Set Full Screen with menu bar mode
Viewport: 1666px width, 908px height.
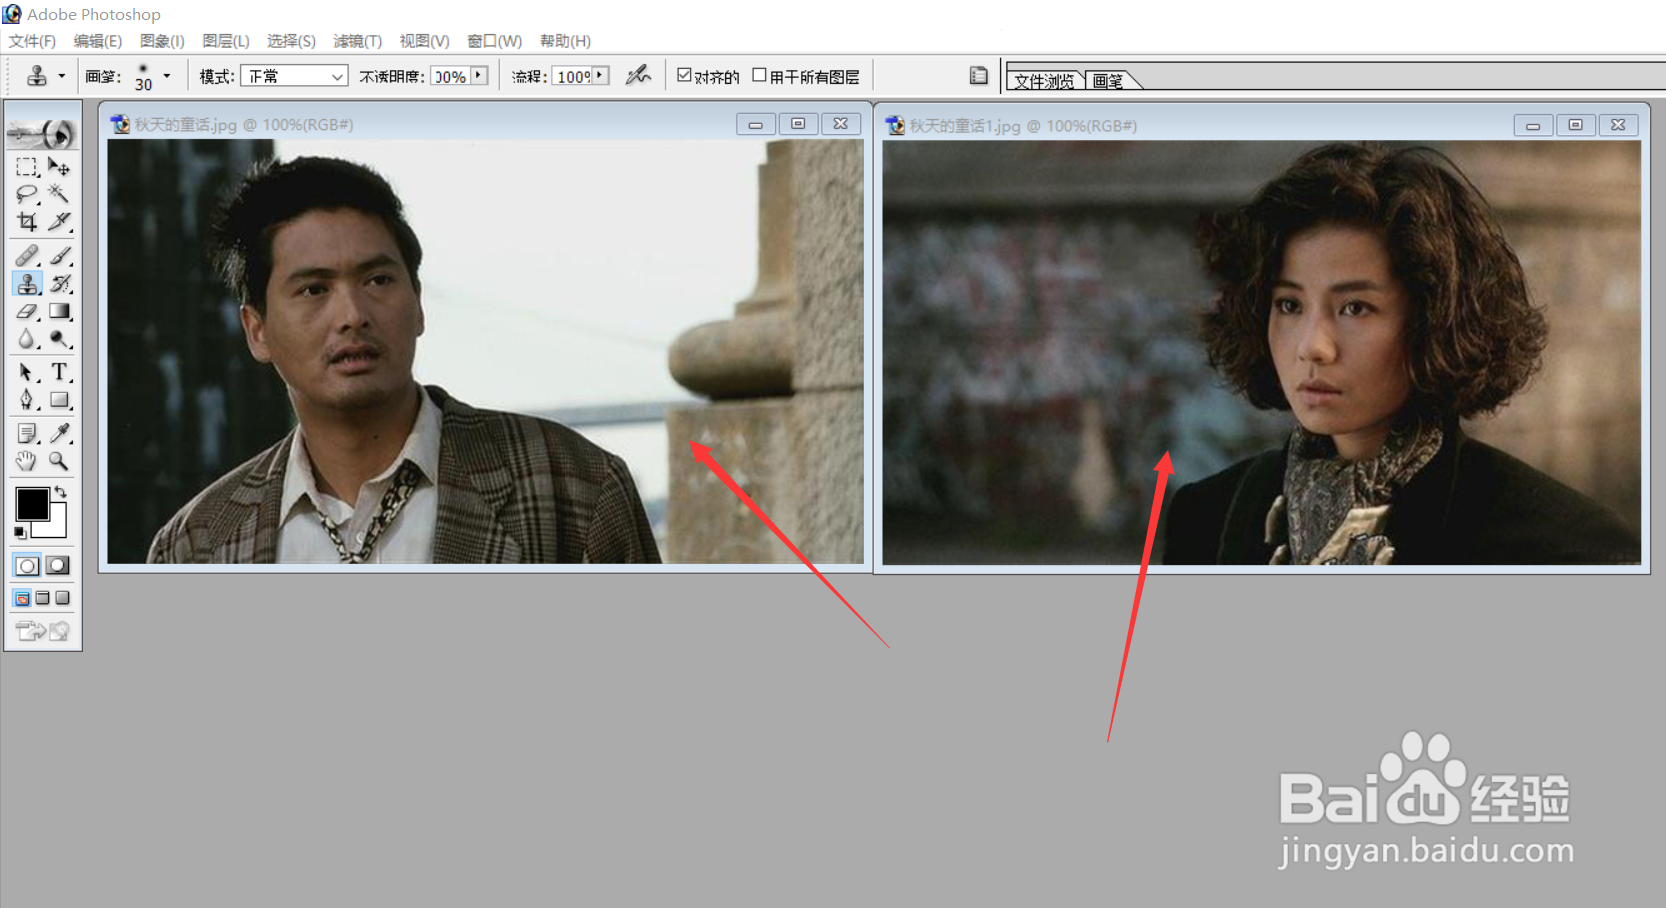pos(42,598)
